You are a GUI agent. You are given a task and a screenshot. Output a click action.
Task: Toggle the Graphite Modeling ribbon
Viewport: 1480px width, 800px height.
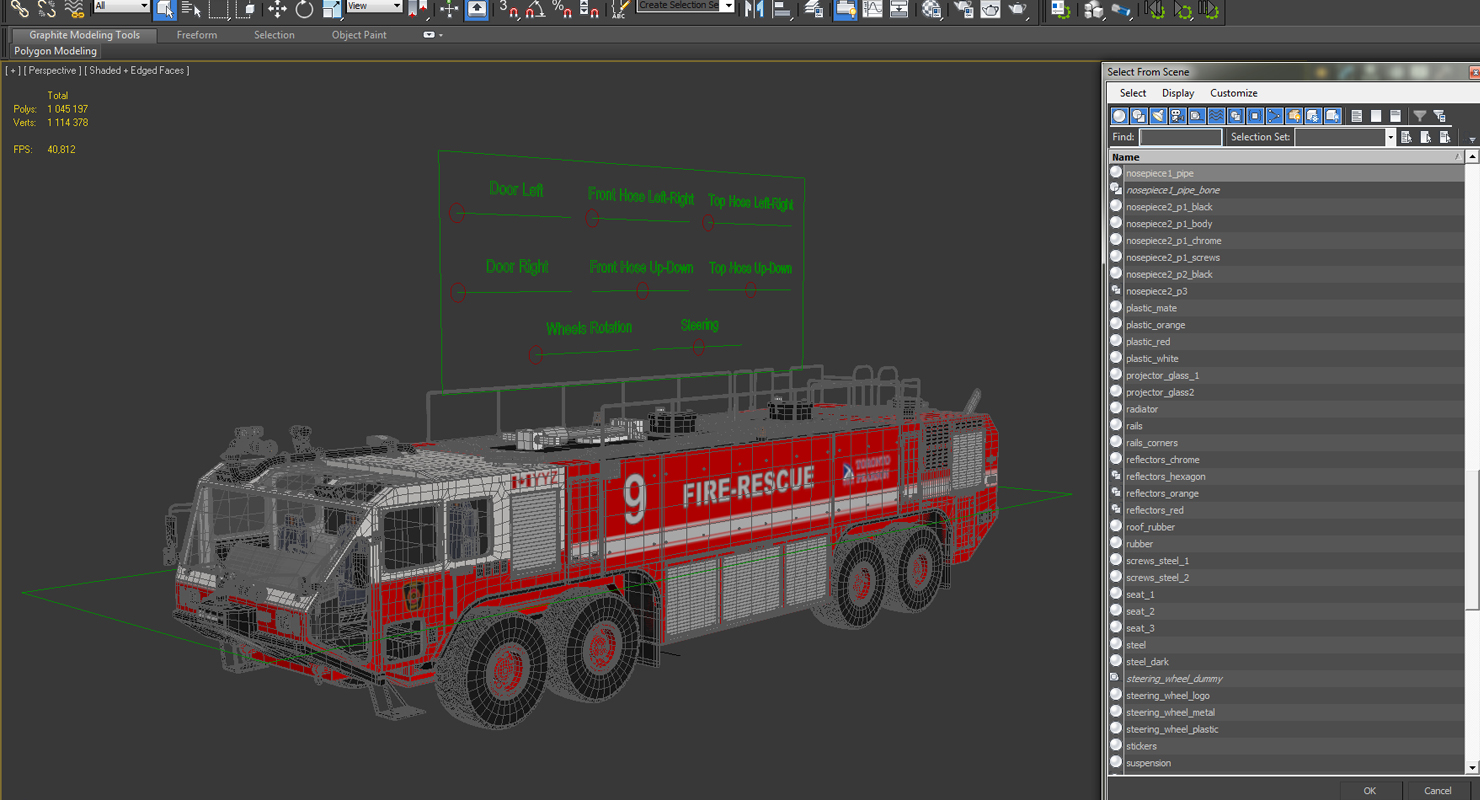pos(846,9)
